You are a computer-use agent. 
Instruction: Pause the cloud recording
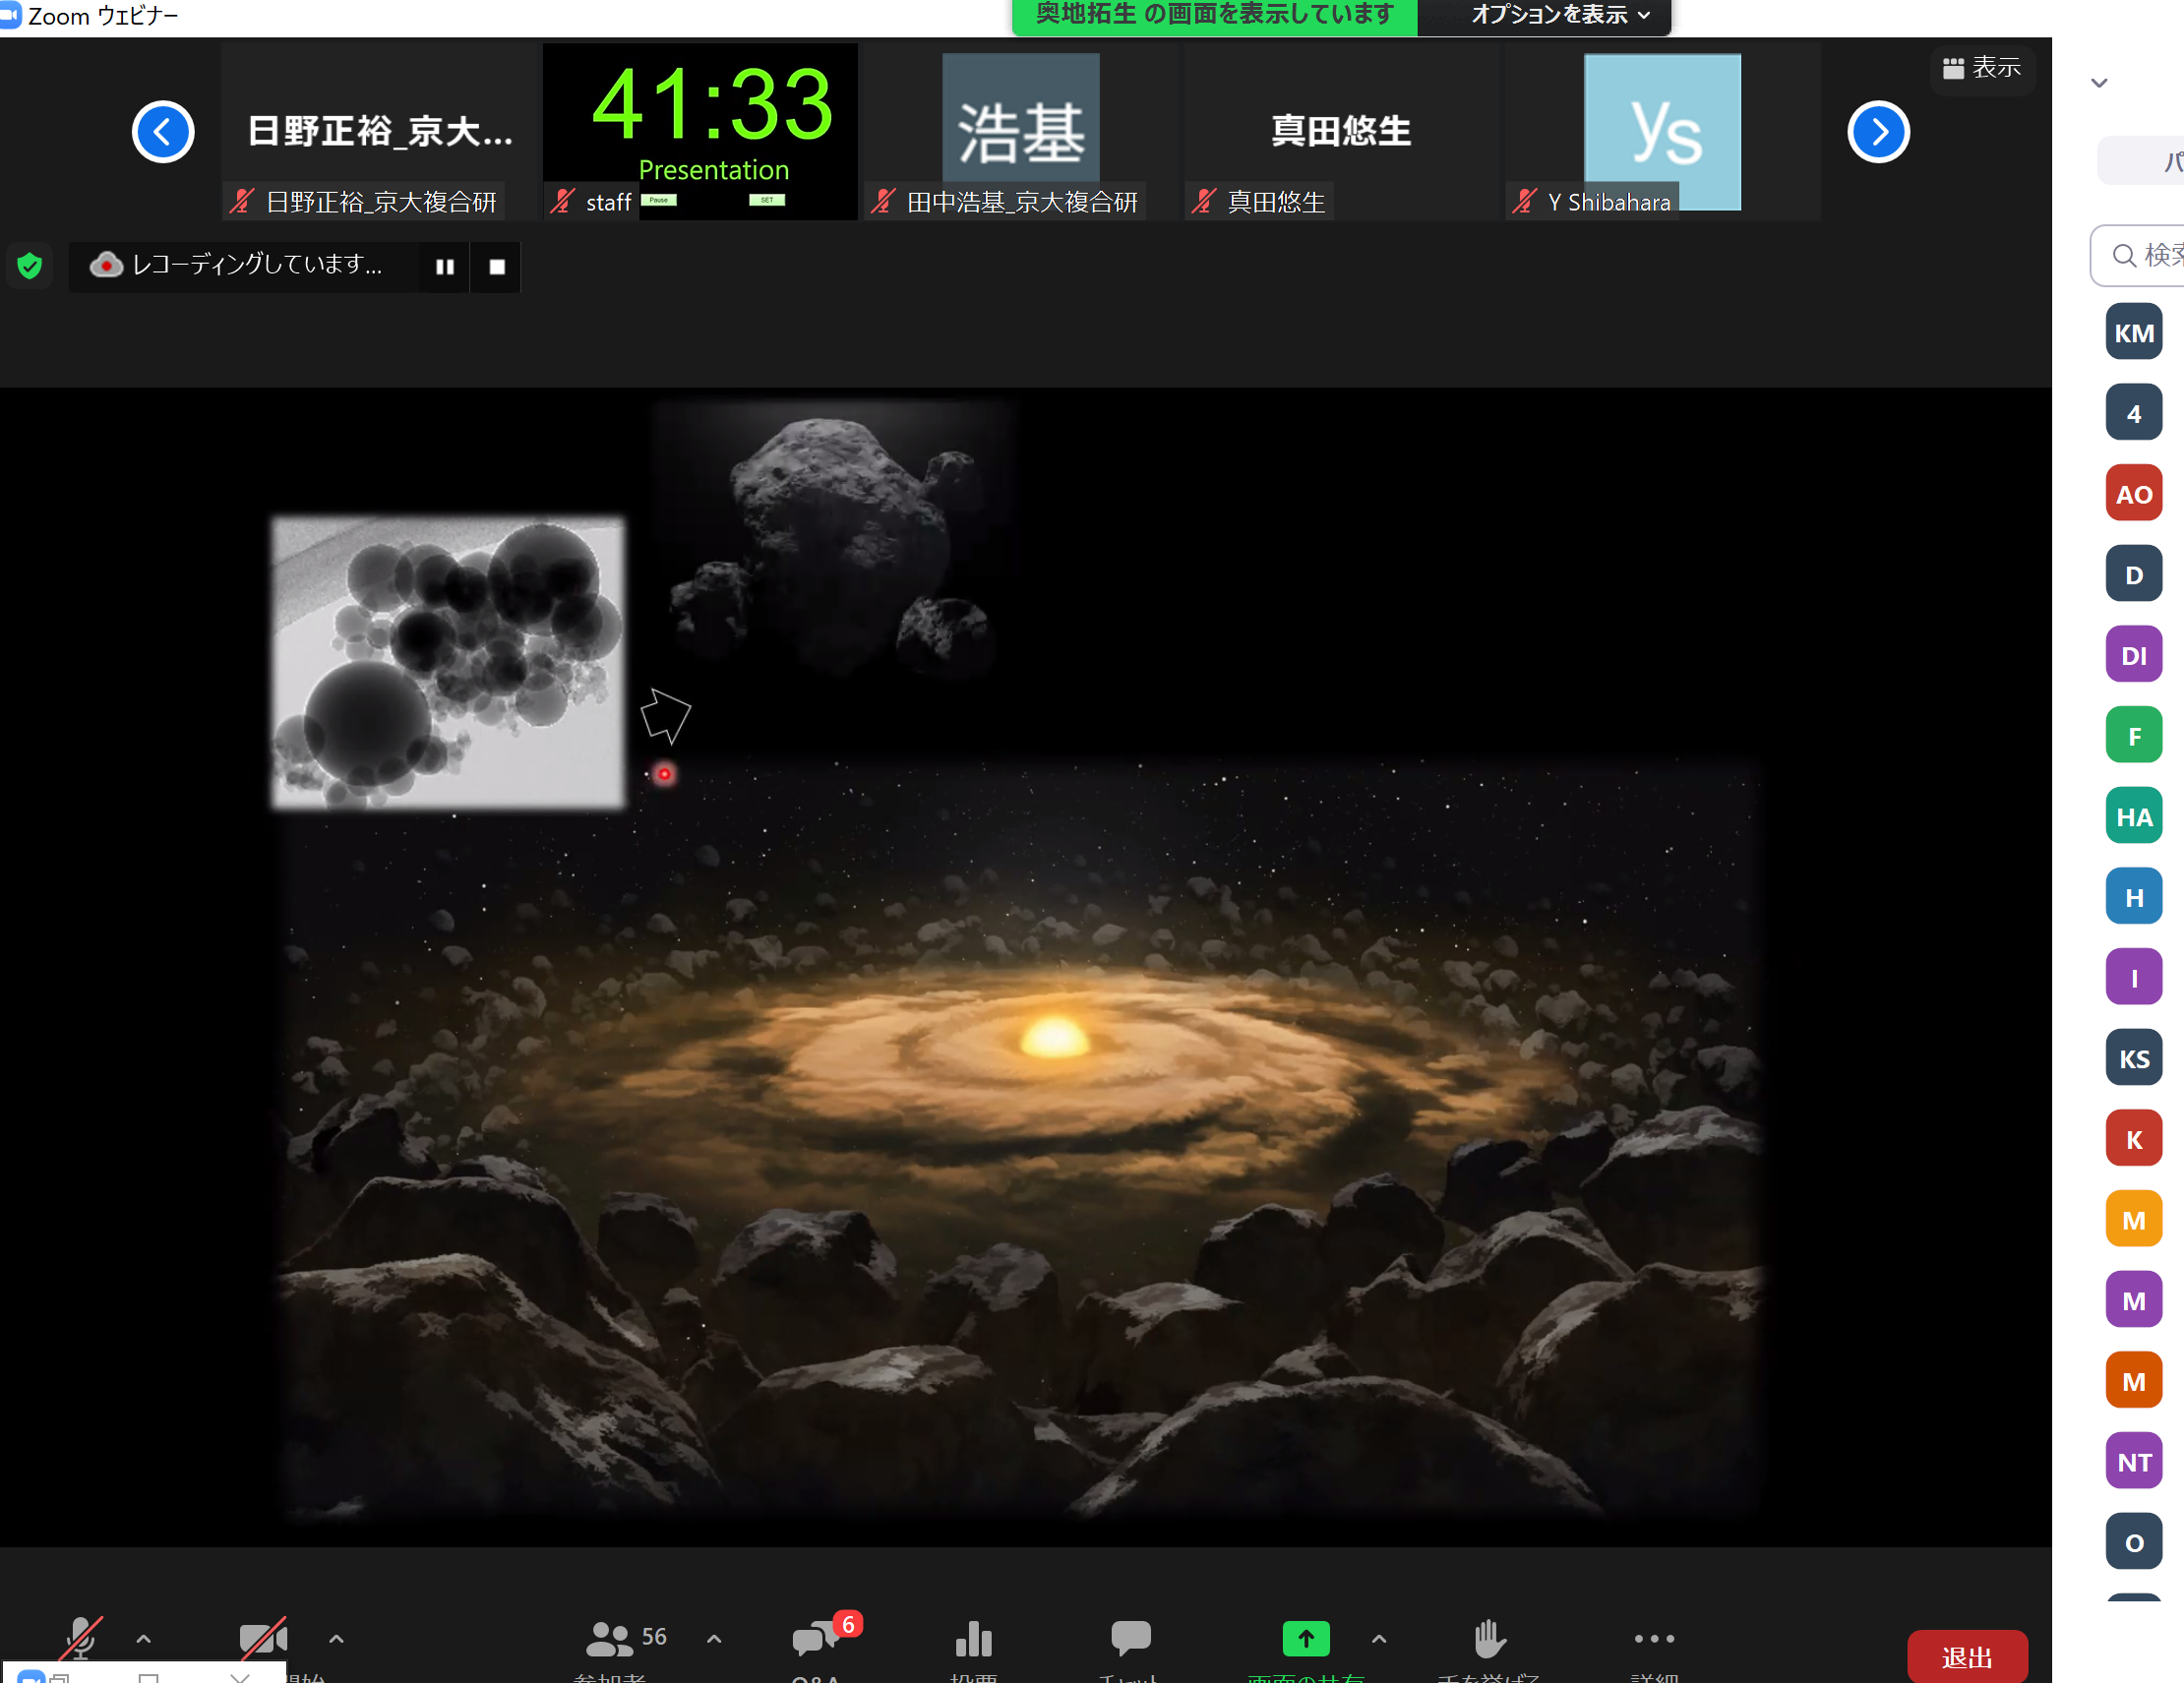445,266
